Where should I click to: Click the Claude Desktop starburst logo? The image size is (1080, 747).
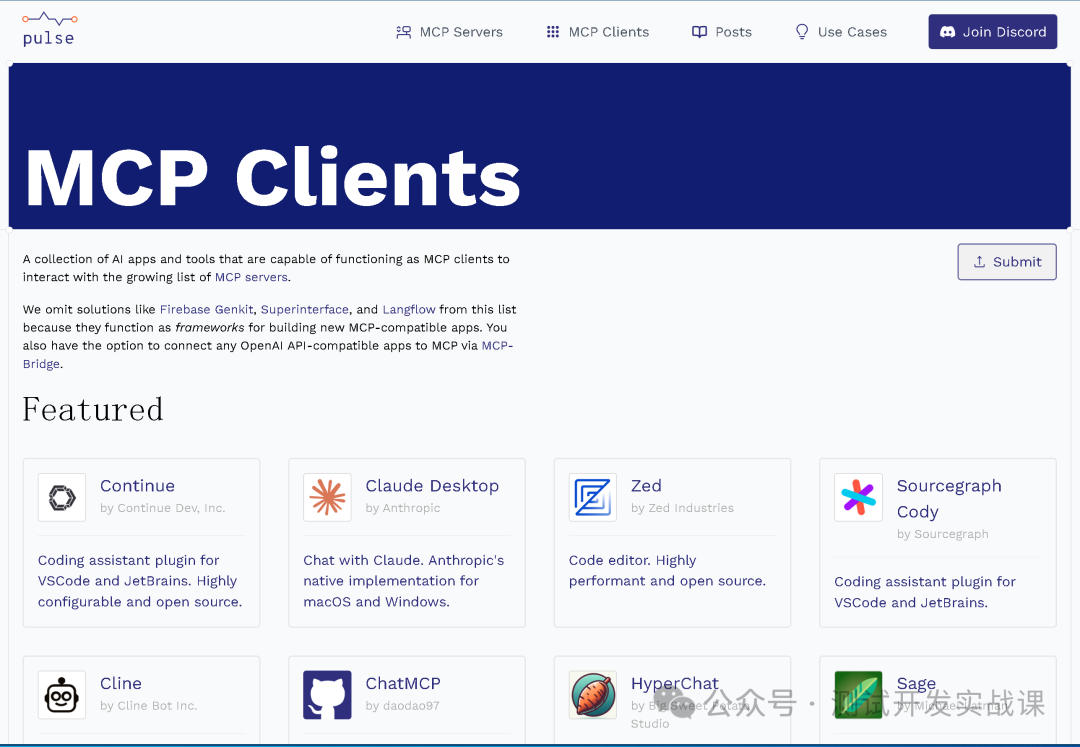click(x=327, y=497)
